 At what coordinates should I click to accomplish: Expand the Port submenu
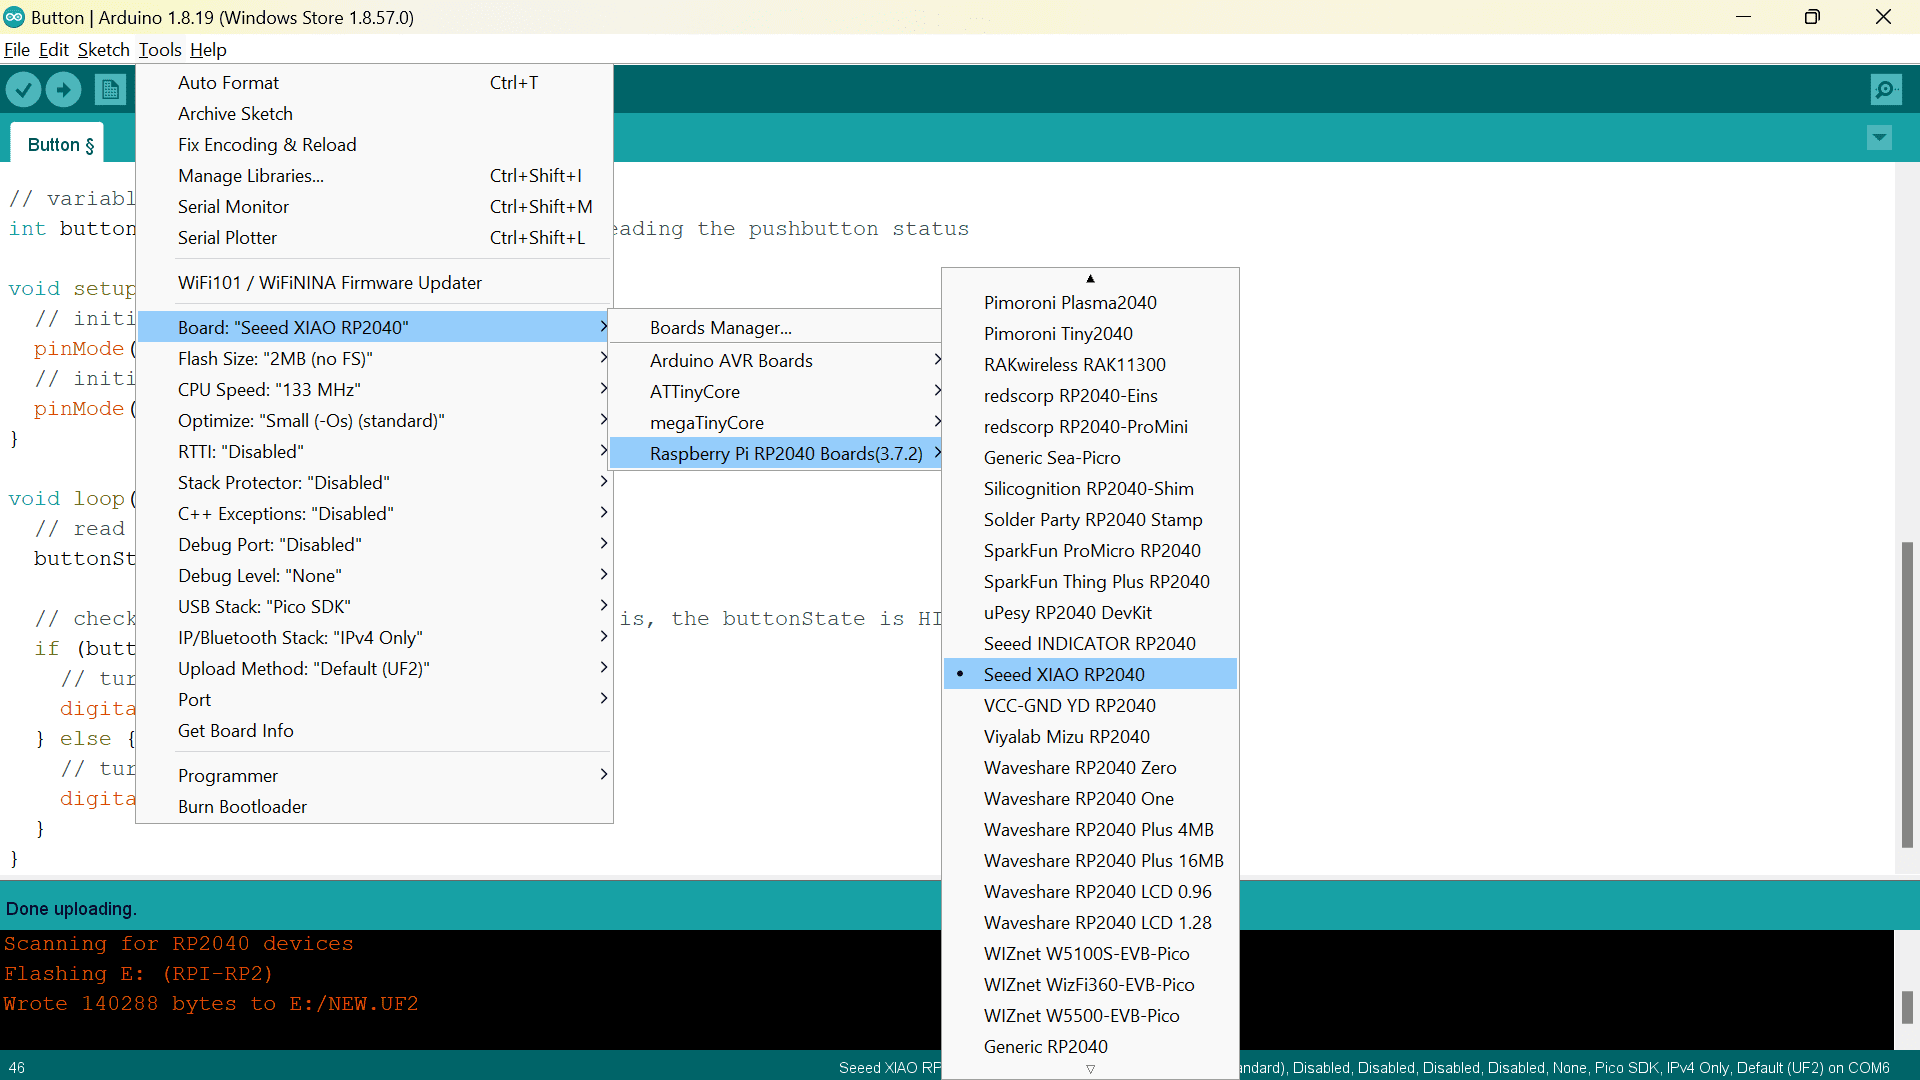tap(374, 699)
